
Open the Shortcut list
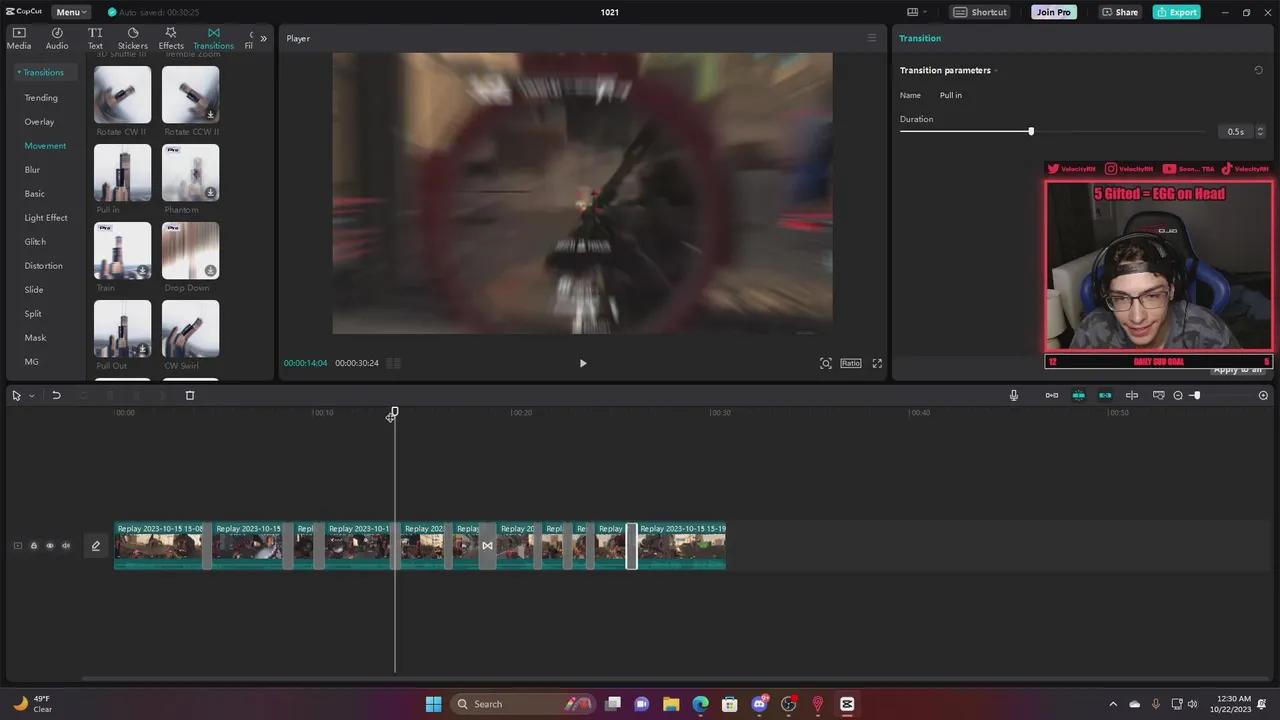click(980, 12)
